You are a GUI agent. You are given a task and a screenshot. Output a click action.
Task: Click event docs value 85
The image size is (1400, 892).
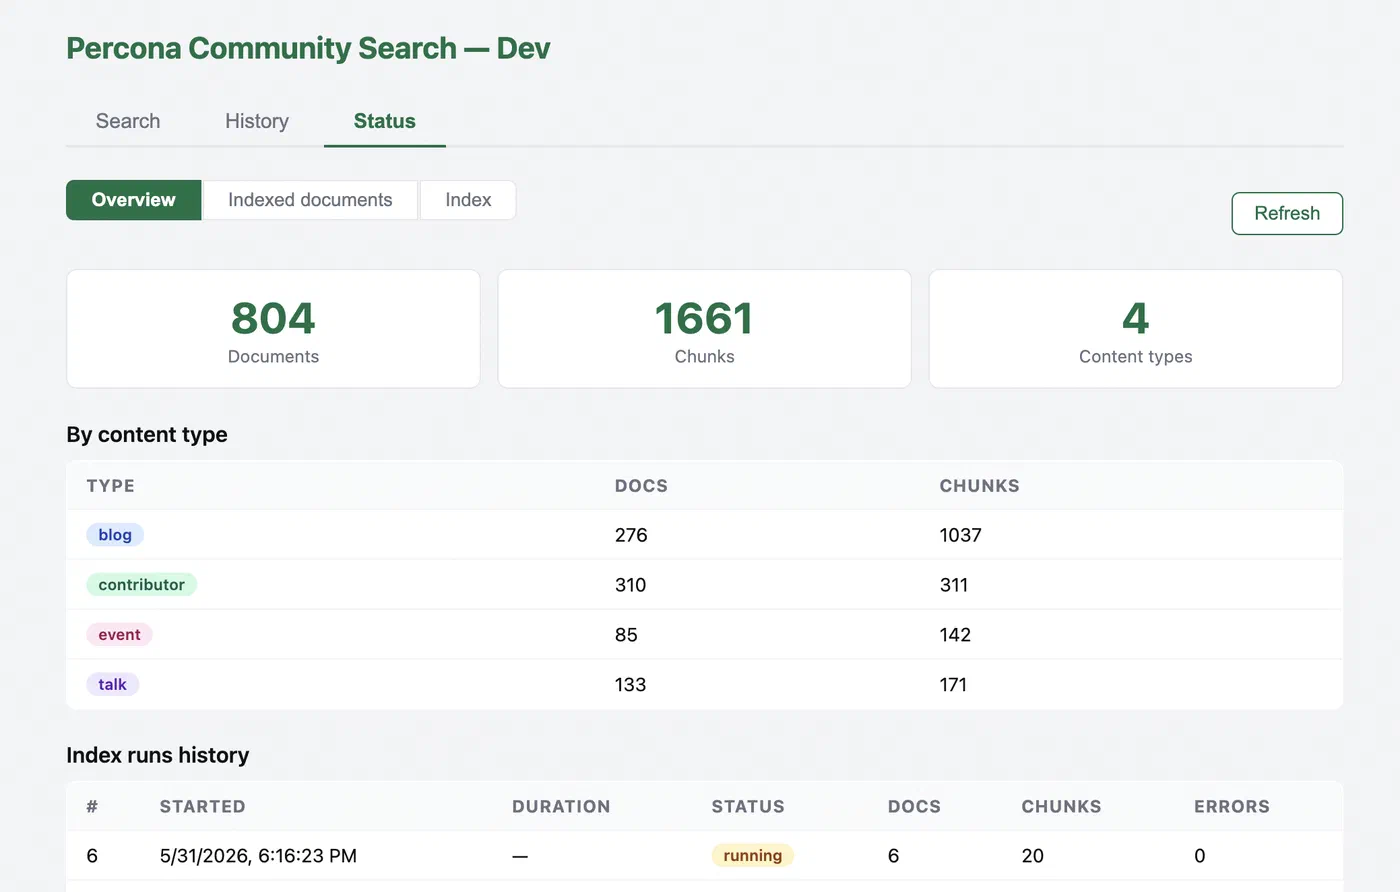coord(626,635)
